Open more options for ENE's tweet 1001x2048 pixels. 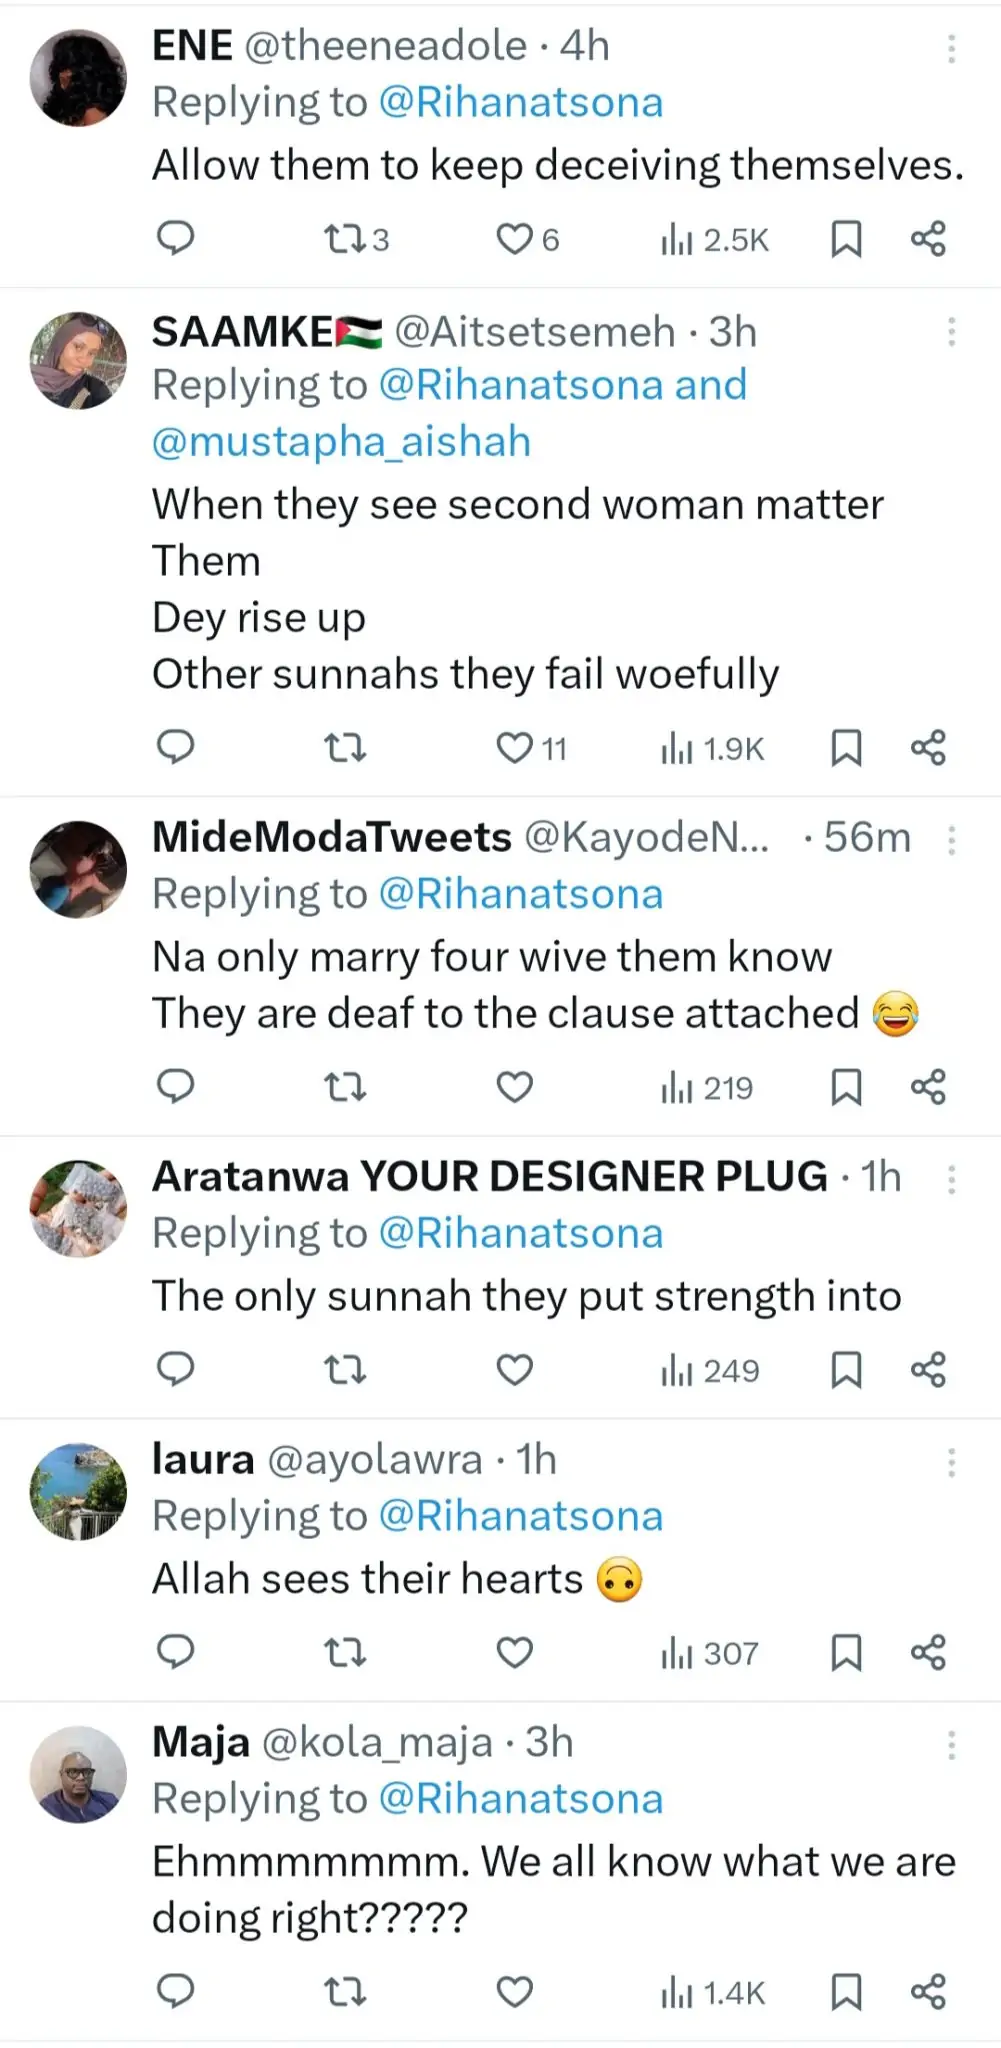951,48
